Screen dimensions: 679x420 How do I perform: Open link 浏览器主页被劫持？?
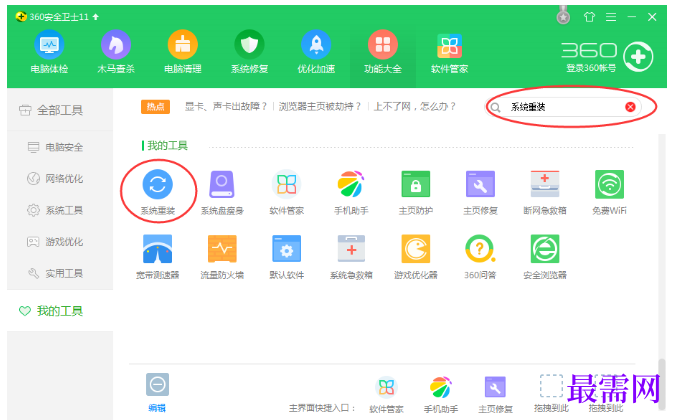[320, 107]
